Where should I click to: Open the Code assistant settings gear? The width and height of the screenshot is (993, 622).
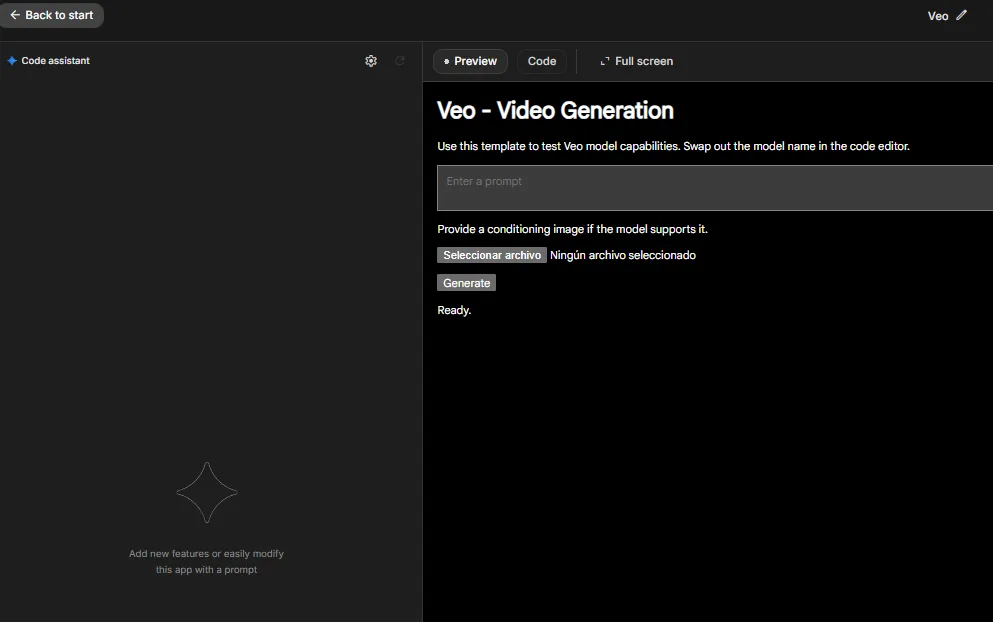click(371, 61)
